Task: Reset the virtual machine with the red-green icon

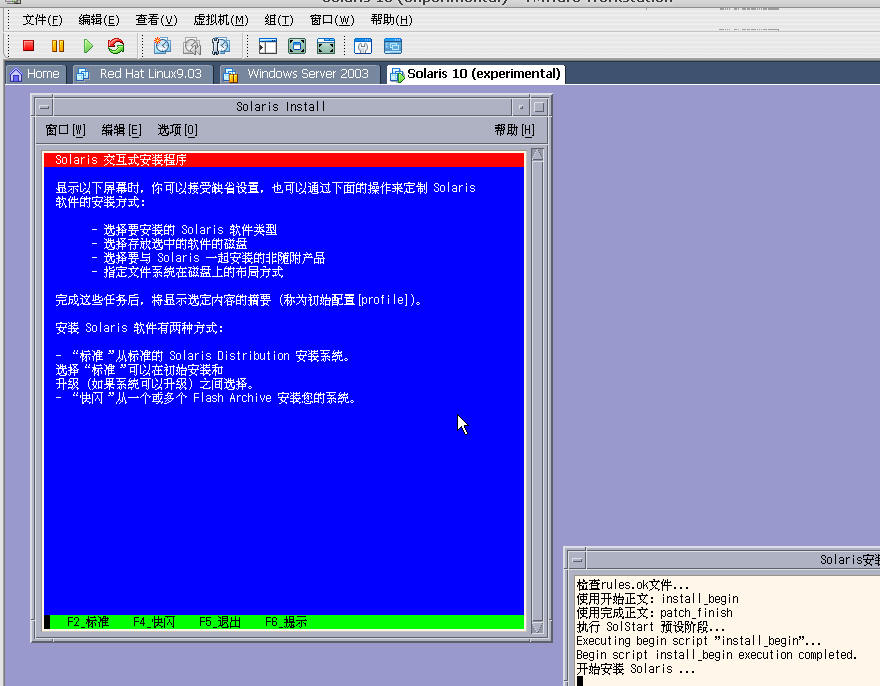Action: 116,46
